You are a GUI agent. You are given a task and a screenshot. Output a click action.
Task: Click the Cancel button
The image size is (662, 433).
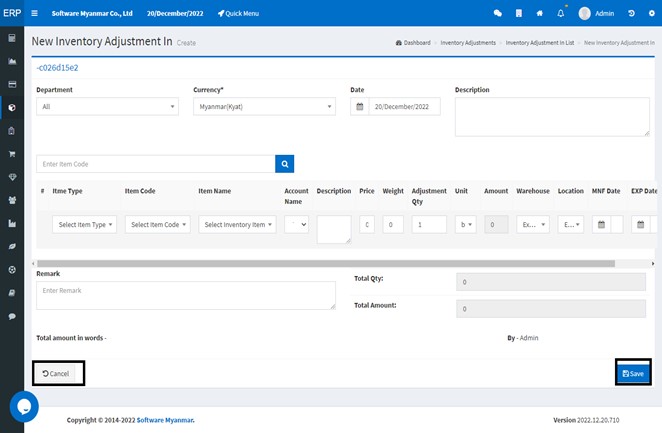55,373
